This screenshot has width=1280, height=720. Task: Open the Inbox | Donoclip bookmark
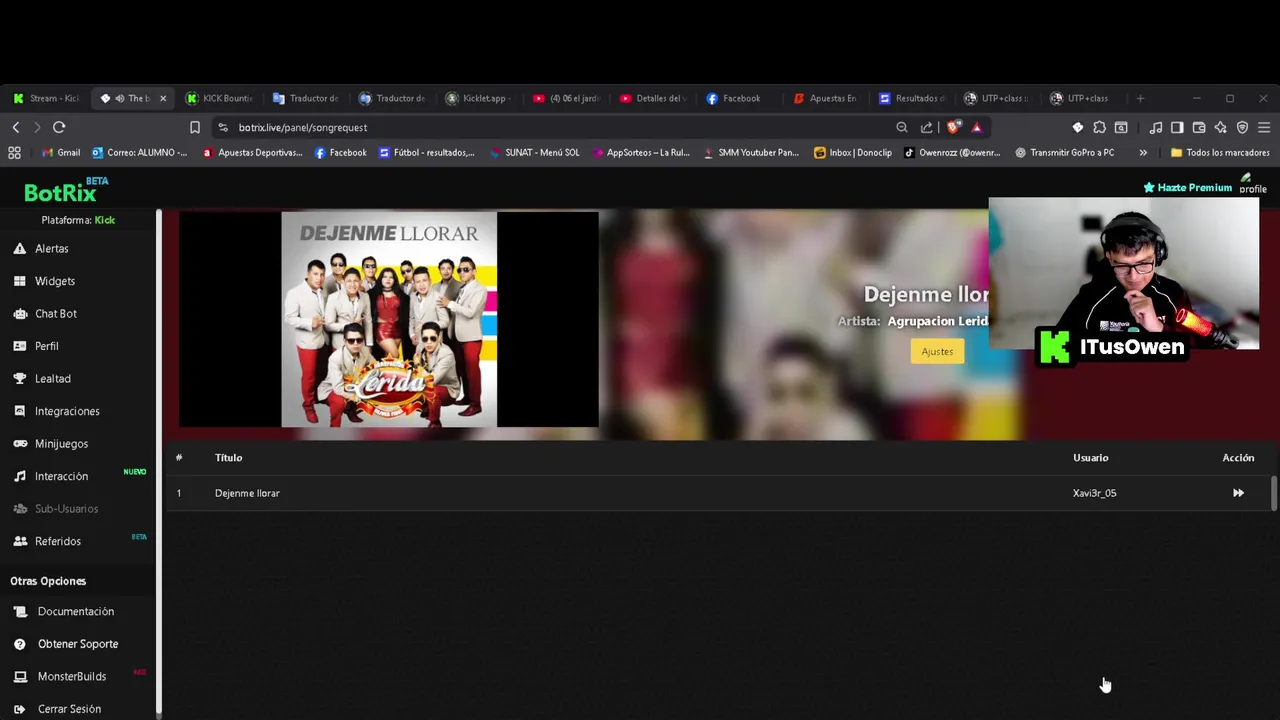tap(853, 153)
